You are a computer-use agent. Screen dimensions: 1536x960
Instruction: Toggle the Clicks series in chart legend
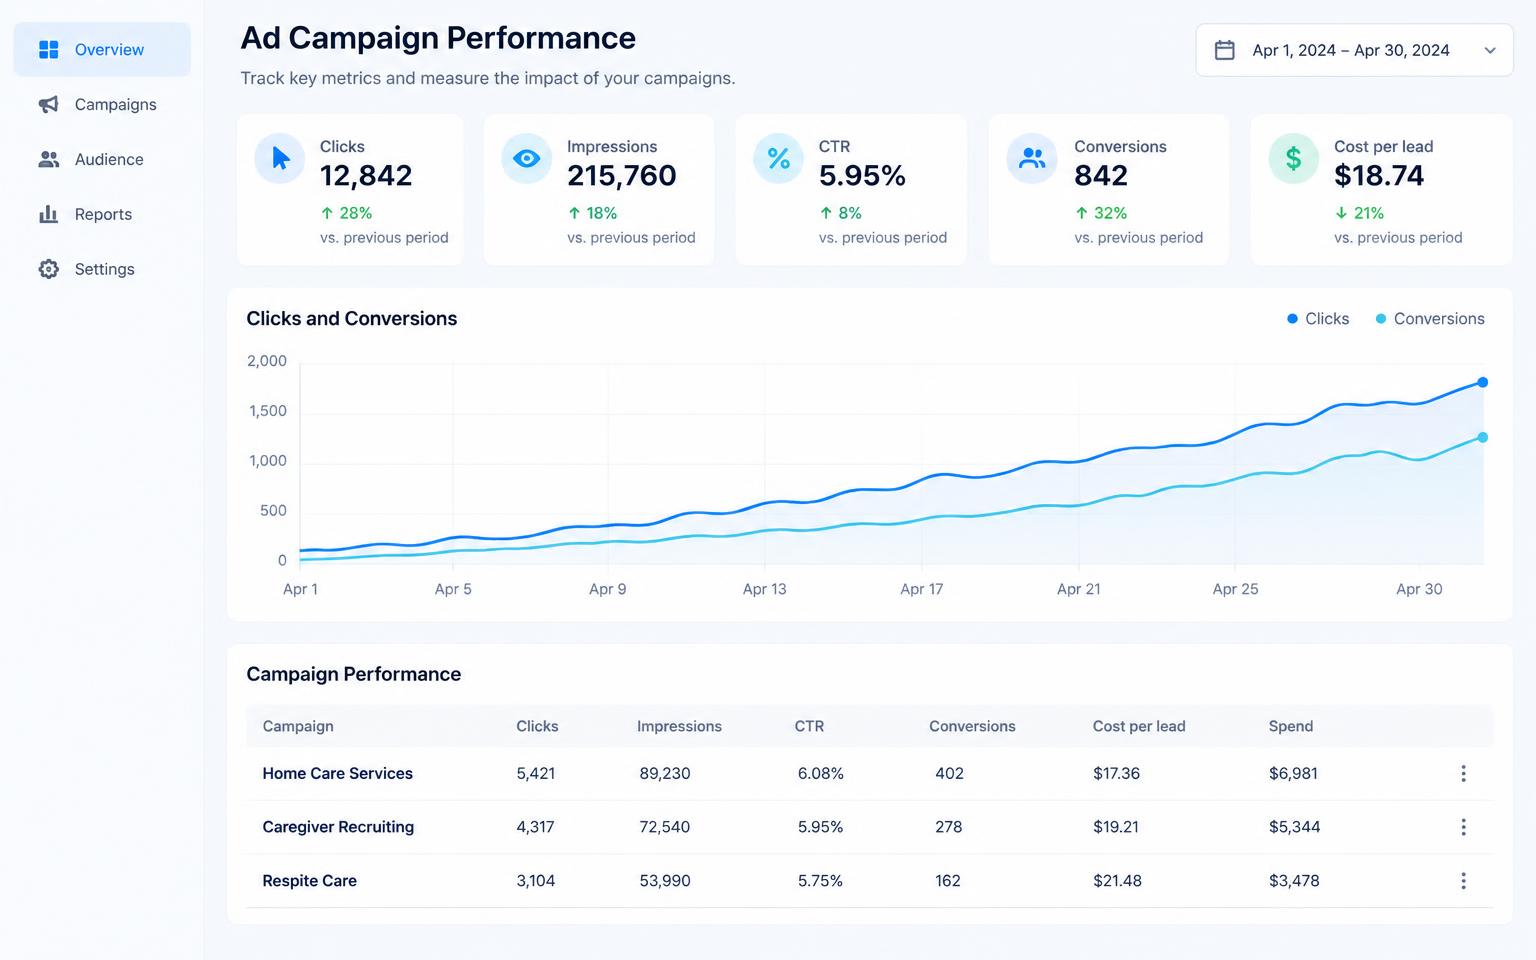[x=1318, y=319]
